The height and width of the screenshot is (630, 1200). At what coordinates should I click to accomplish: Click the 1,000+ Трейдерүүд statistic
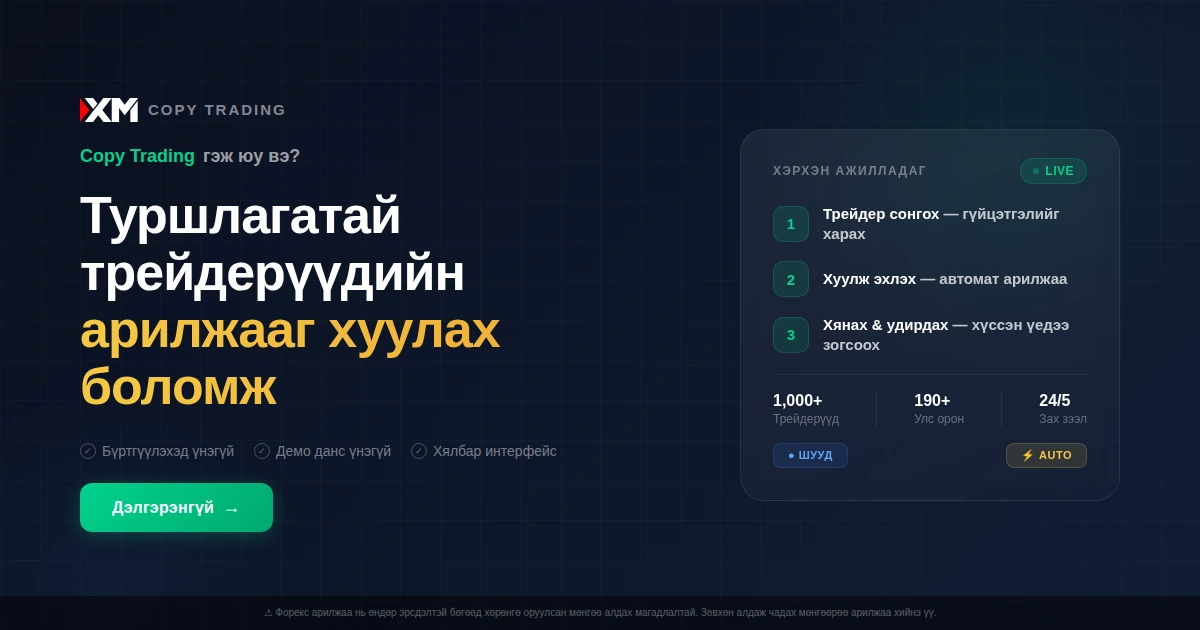click(x=806, y=409)
